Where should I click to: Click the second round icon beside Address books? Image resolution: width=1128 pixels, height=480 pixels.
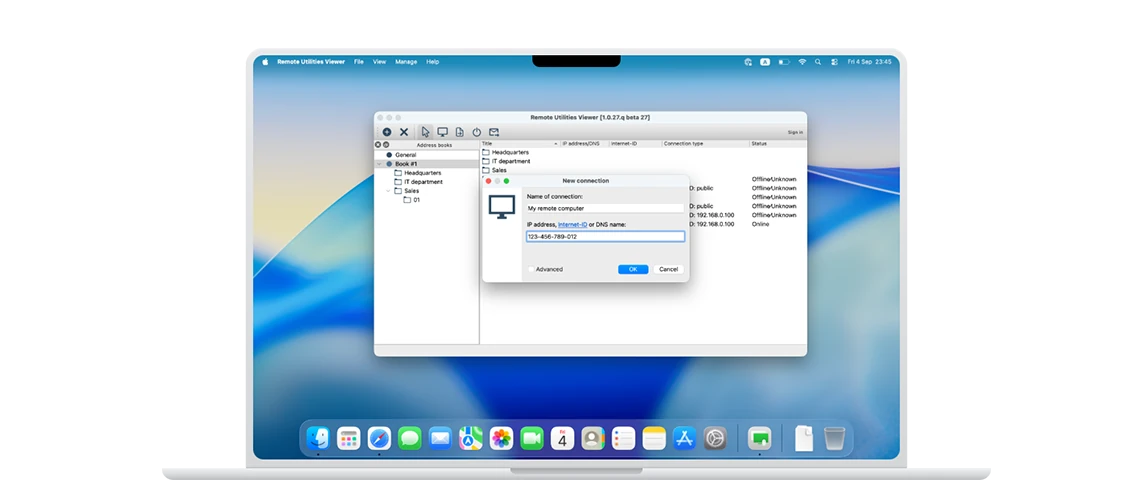click(x=386, y=145)
